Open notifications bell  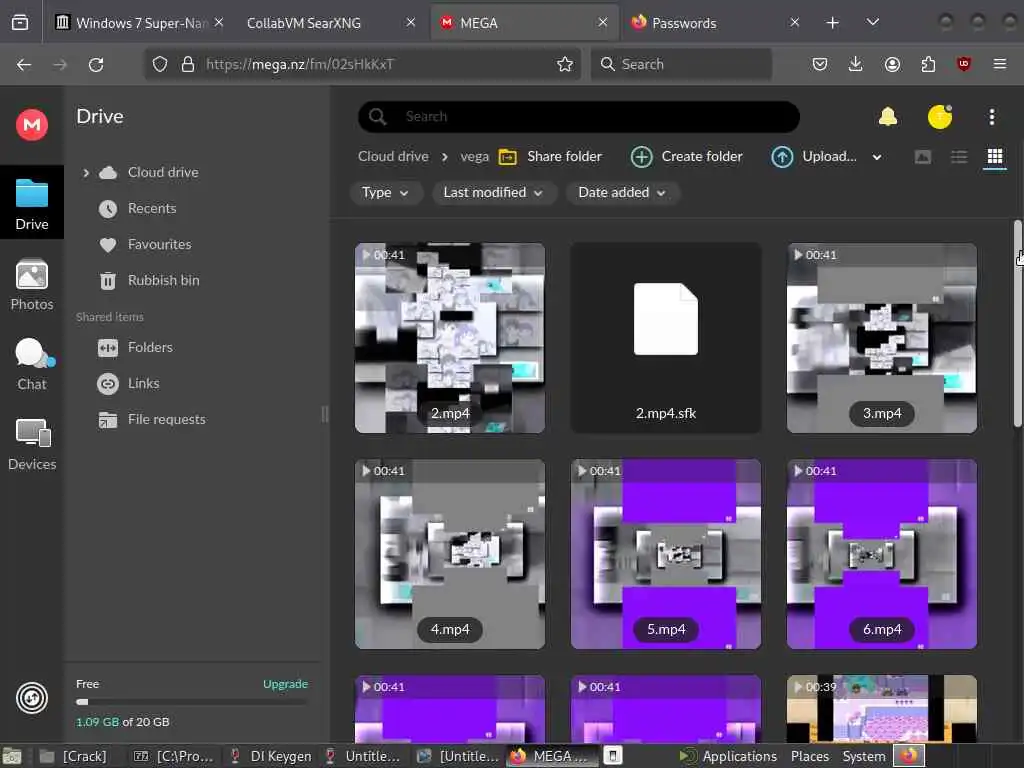[x=888, y=117]
